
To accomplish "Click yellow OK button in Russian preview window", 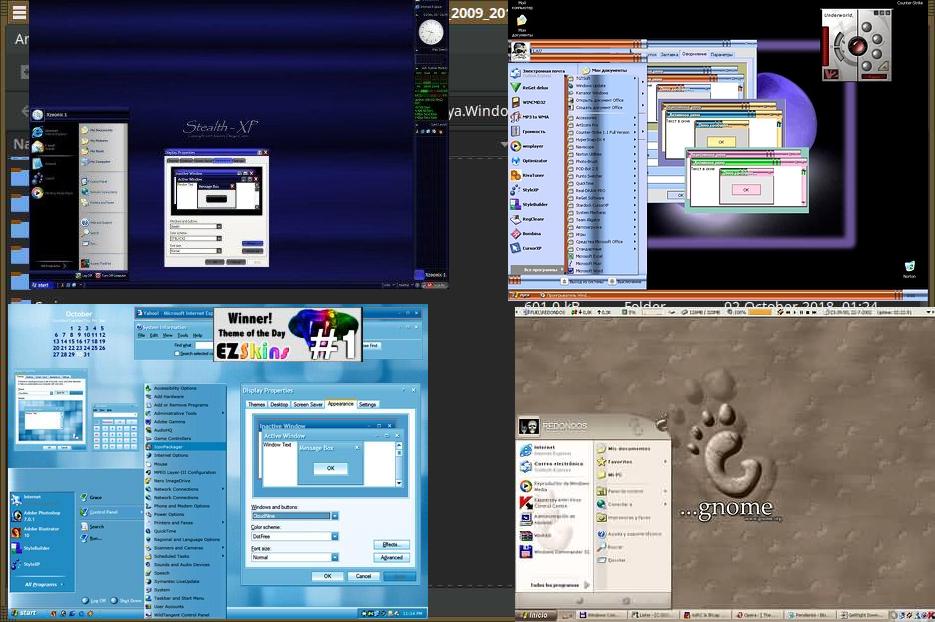I will (721, 142).
